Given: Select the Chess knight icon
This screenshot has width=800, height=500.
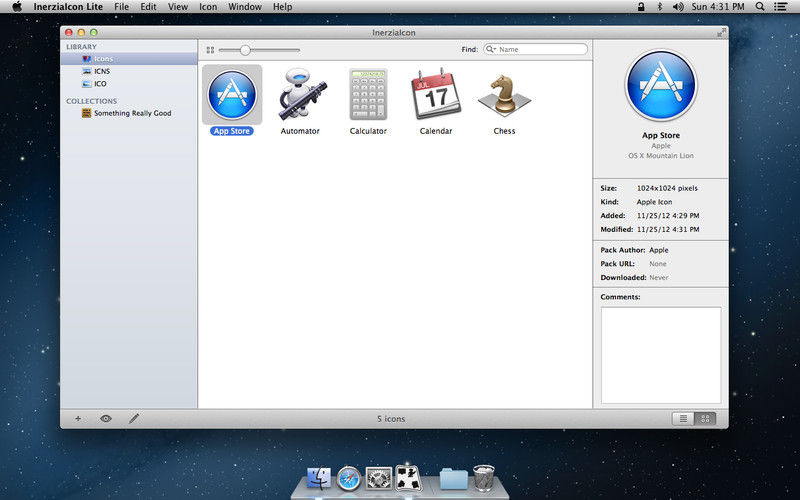Looking at the screenshot, I should click(x=504, y=95).
